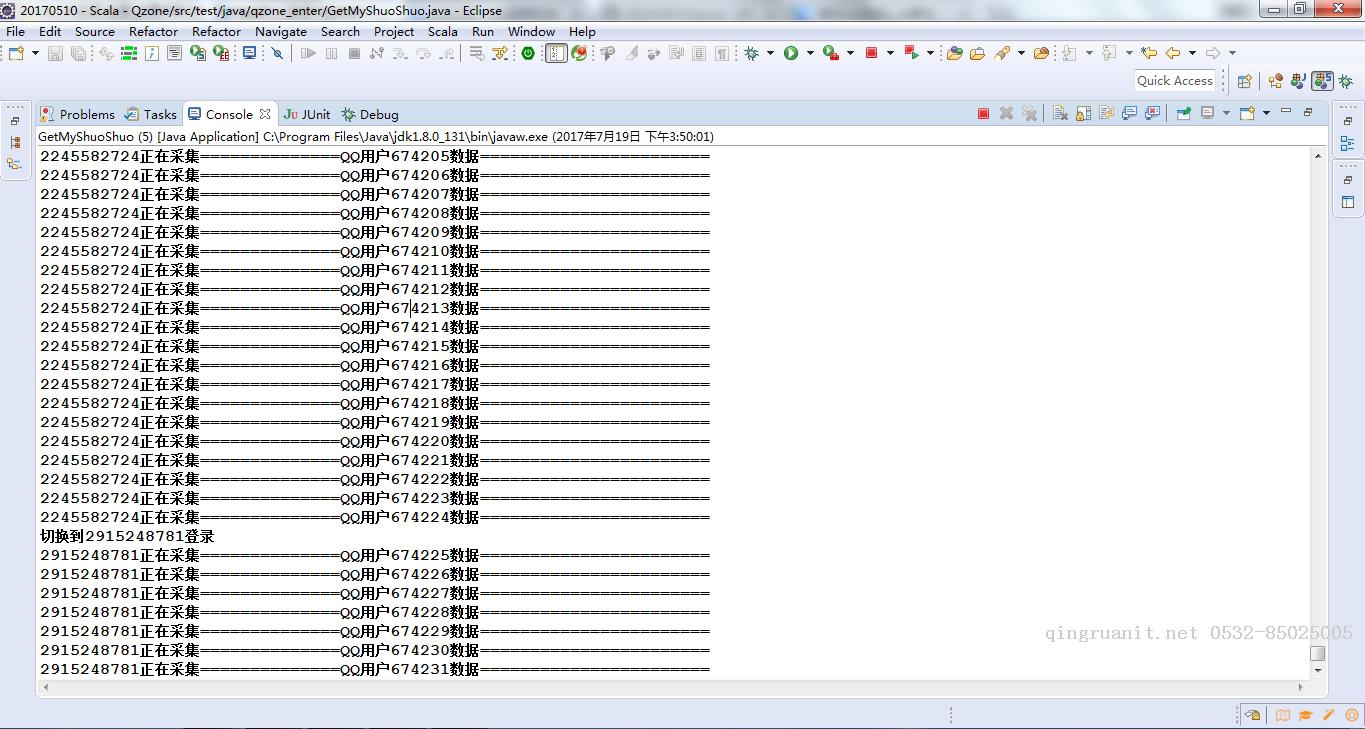Click the Resume debug icon
1365x729 pixels.
click(308, 53)
